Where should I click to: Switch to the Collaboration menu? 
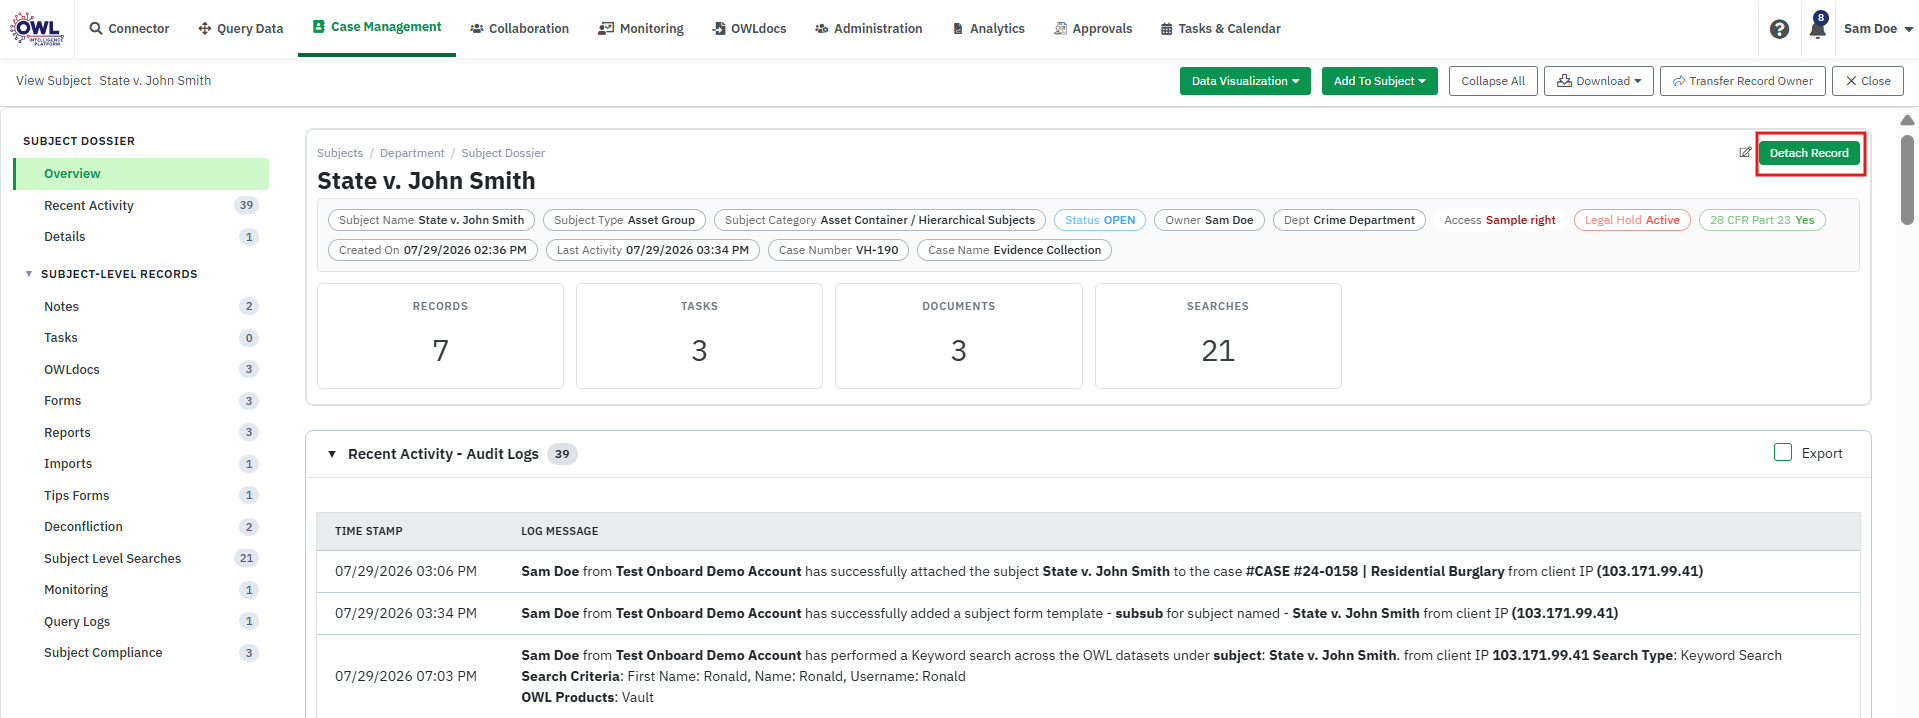click(x=519, y=28)
